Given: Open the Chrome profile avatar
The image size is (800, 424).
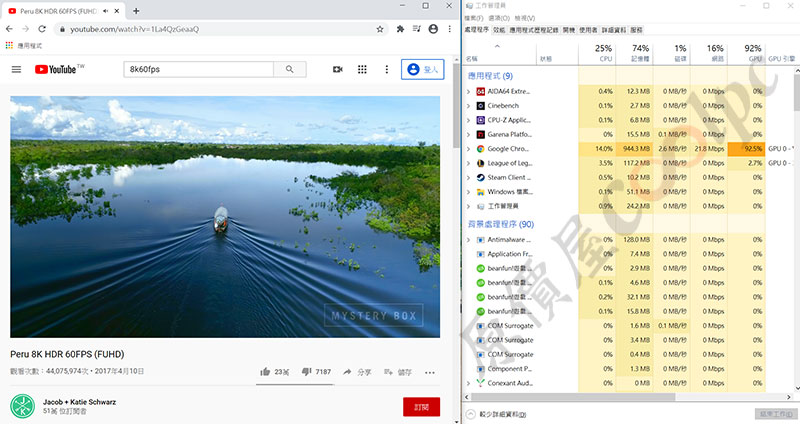Looking at the screenshot, I should coord(433,29).
